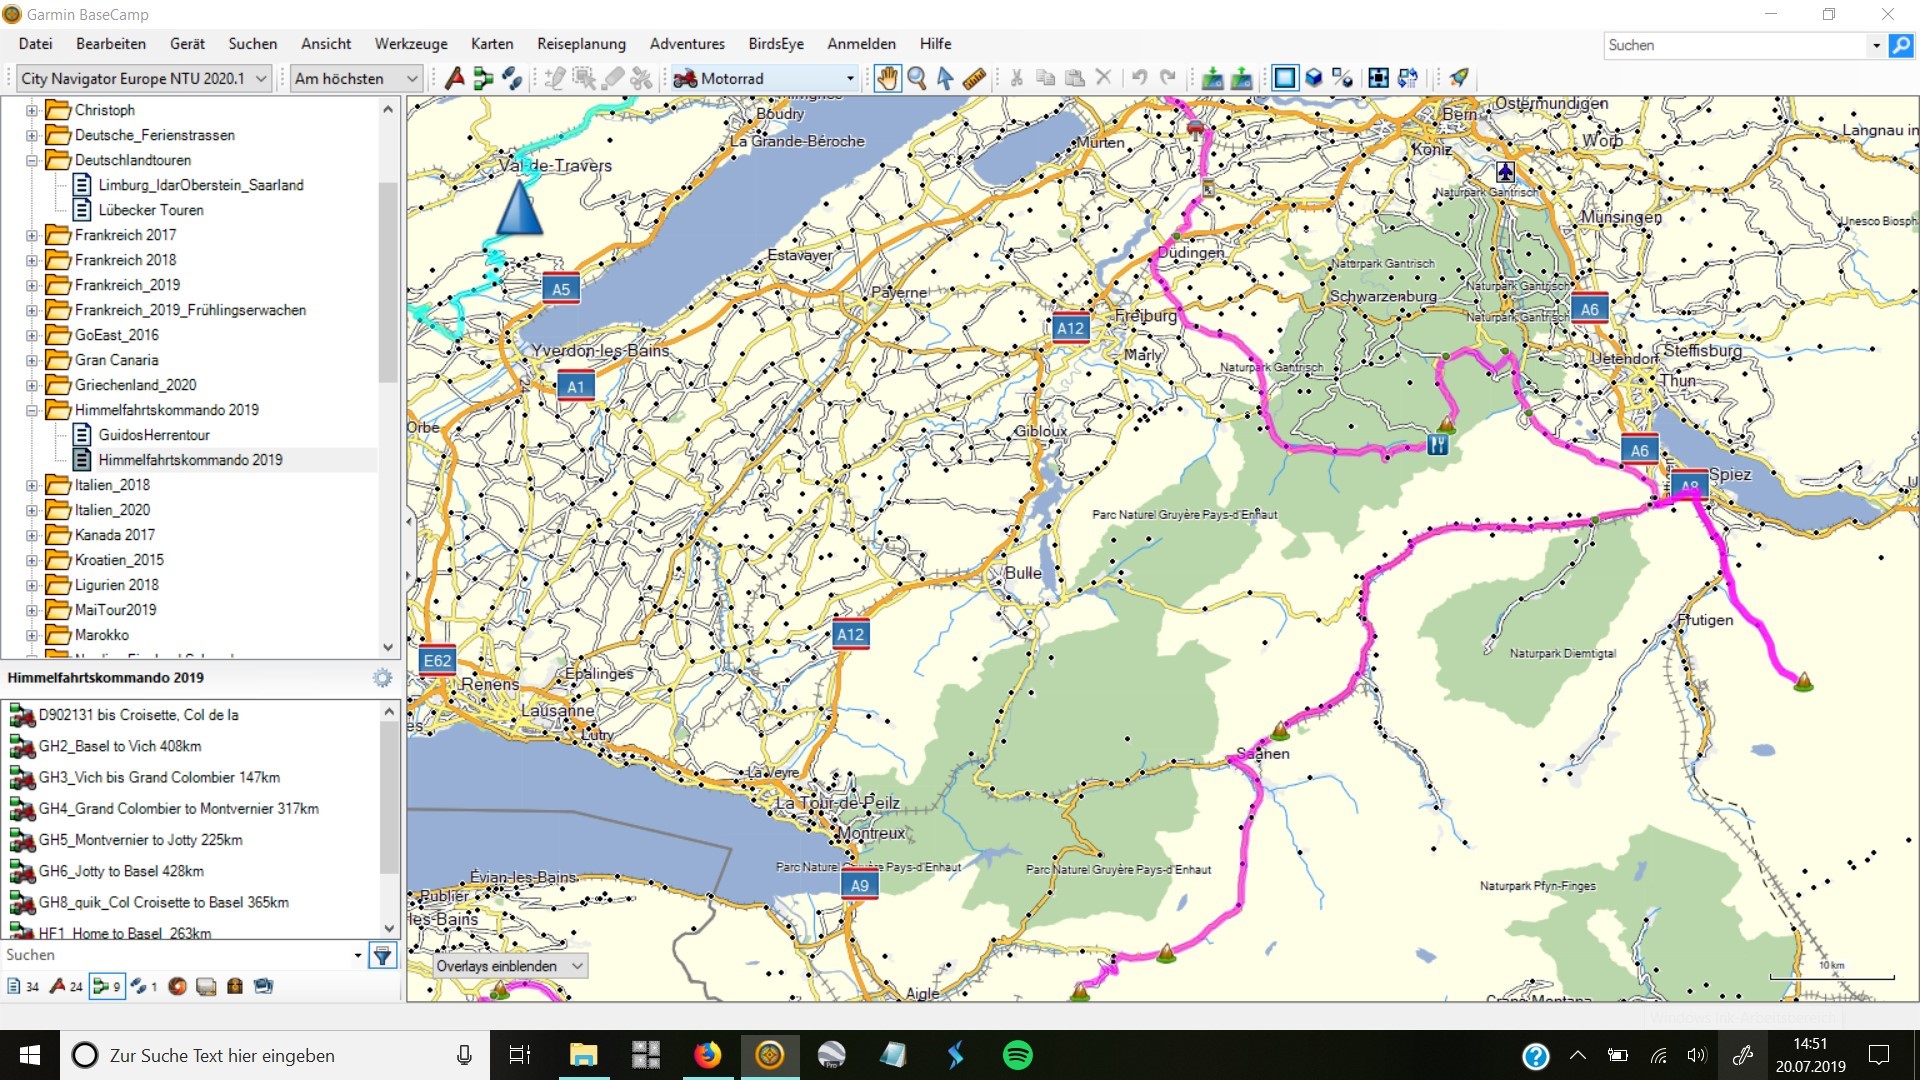This screenshot has width=1920, height=1080.
Task: Open the Motorrad activity profile dropdown
Action: coord(850,78)
